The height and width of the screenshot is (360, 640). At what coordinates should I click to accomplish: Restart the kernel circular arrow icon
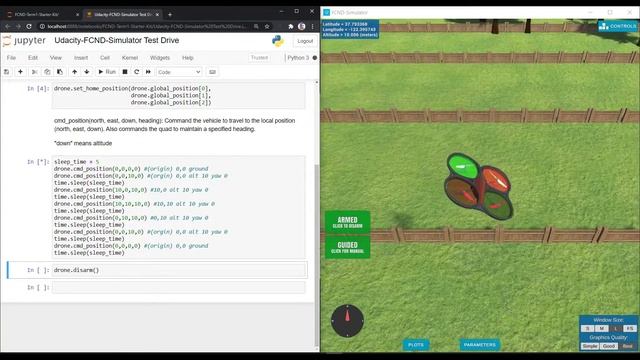point(136,72)
